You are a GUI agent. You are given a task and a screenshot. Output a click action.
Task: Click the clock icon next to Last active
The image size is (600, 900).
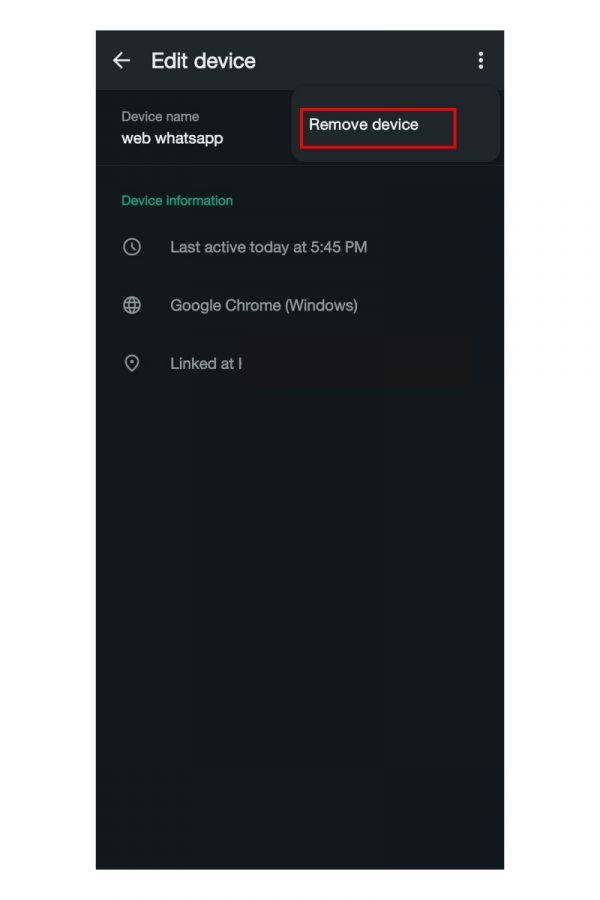click(x=132, y=247)
